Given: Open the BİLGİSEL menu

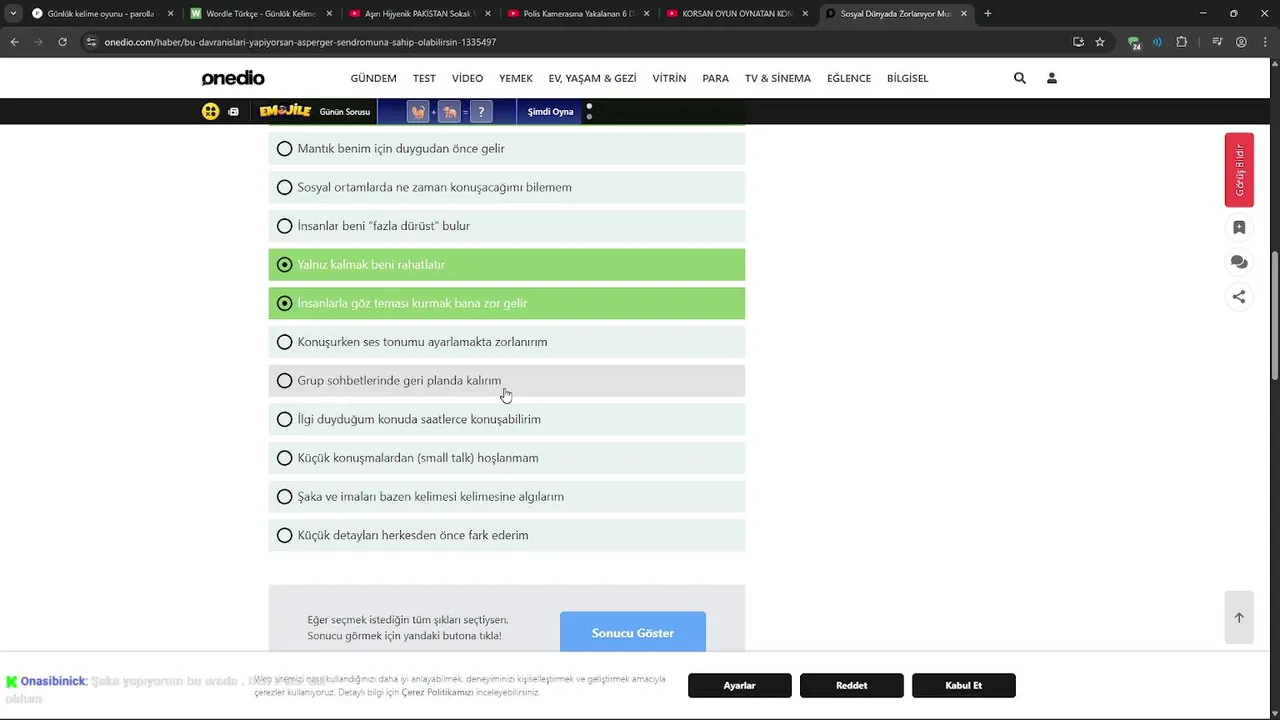Looking at the screenshot, I should [x=907, y=78].
